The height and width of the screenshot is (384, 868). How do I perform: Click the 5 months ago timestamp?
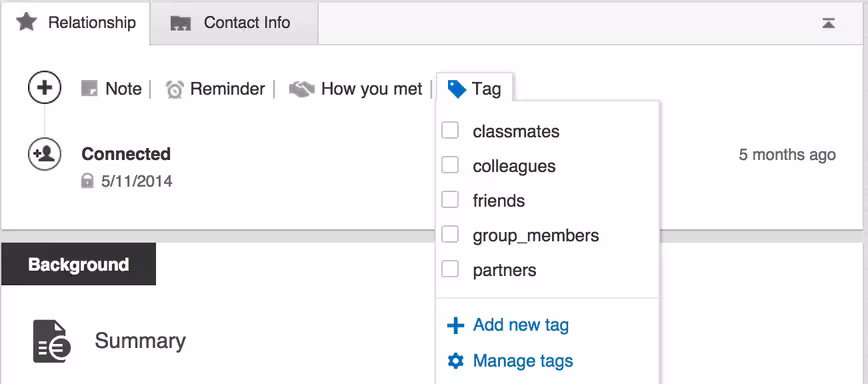[787, 155]
